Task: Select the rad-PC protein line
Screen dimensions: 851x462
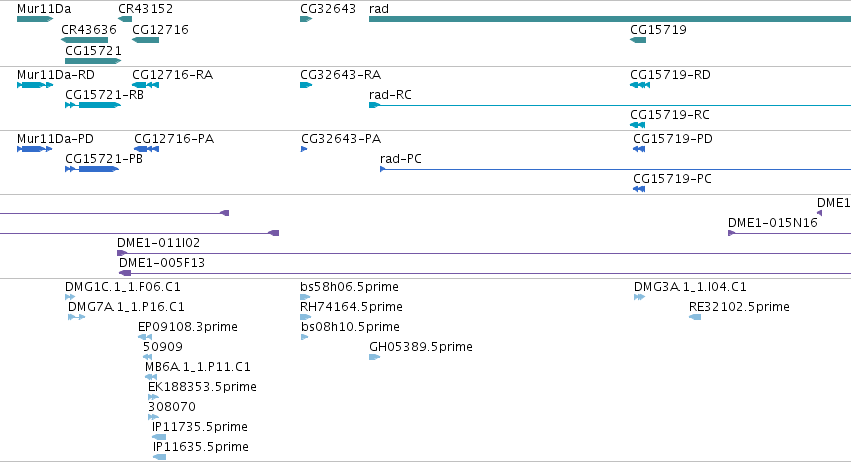Action: pos(615,169)
